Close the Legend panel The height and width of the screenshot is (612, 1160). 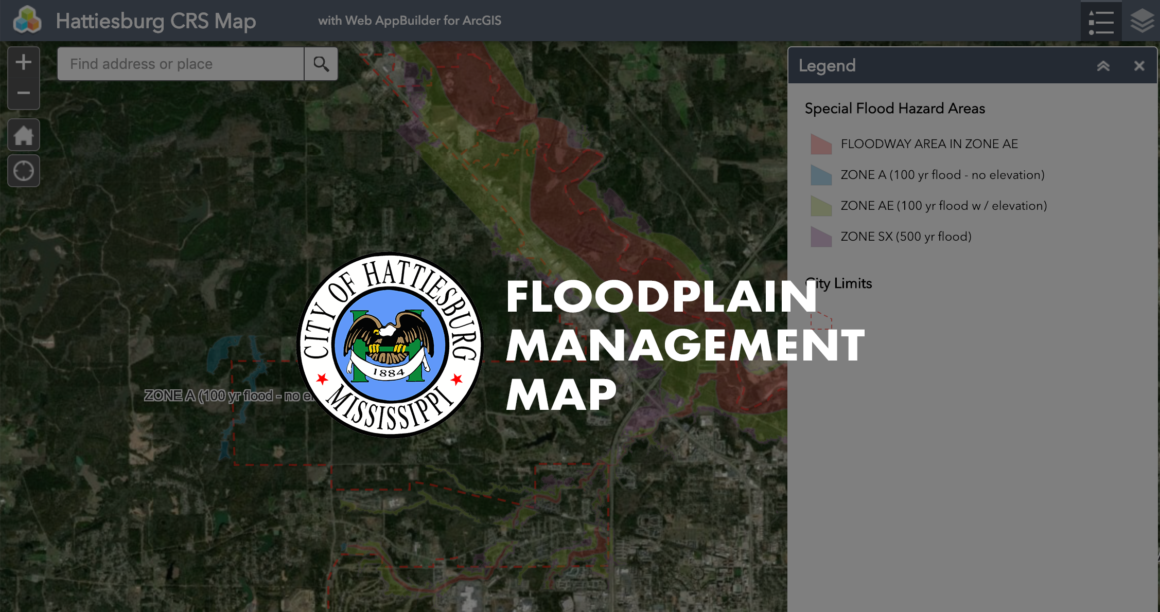tap(1138, 65)
